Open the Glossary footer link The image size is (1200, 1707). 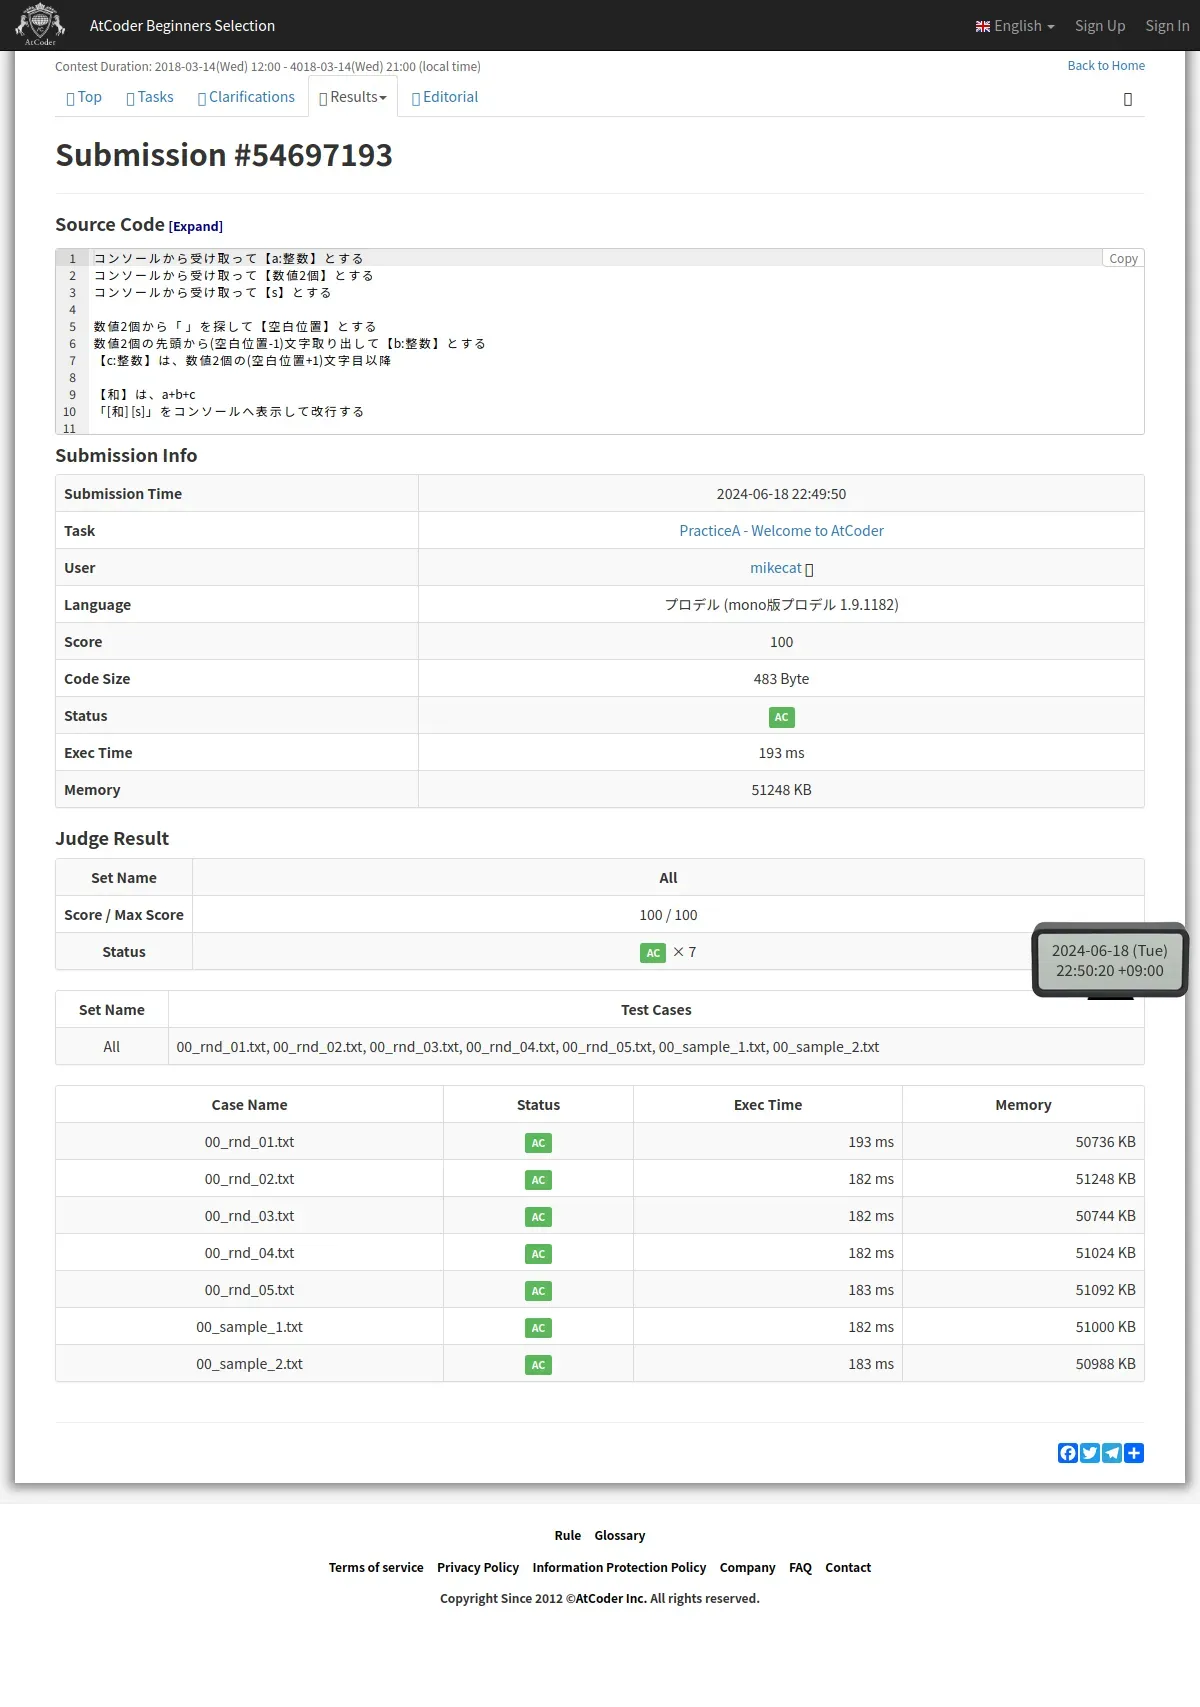(x=620, y=1536)
